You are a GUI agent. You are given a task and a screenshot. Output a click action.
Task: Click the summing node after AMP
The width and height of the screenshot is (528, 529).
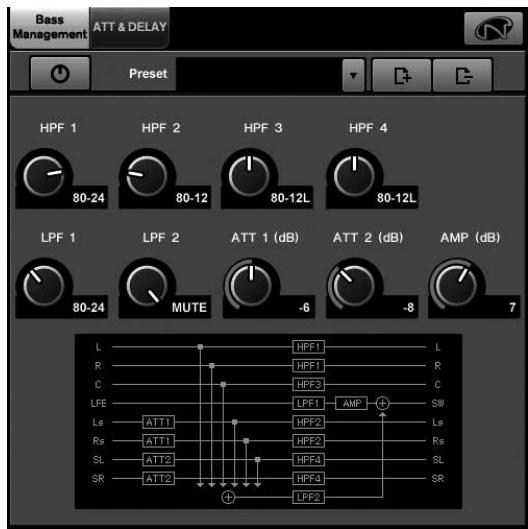[382, 403]
